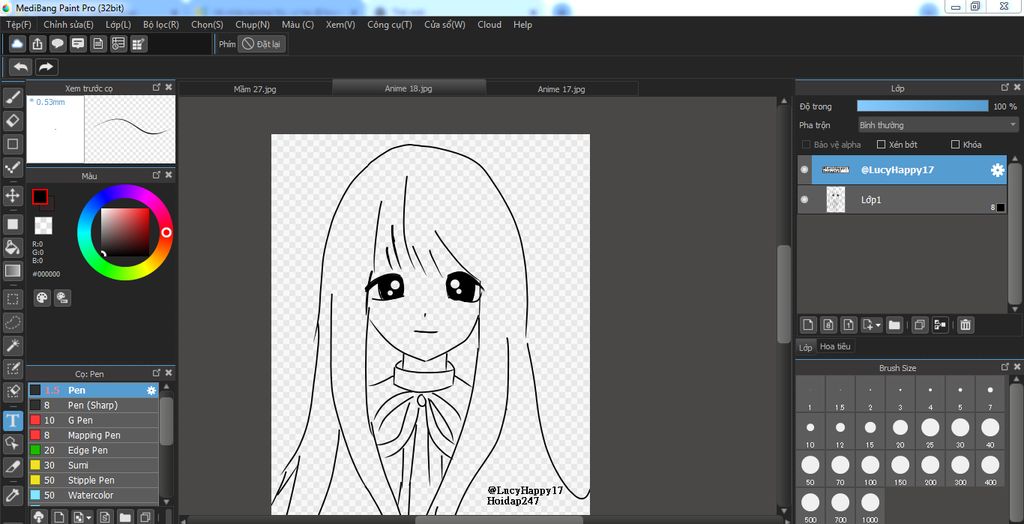
Task: Switch to the Mầm 27.jpg tab
Action: tap(255, 89)
